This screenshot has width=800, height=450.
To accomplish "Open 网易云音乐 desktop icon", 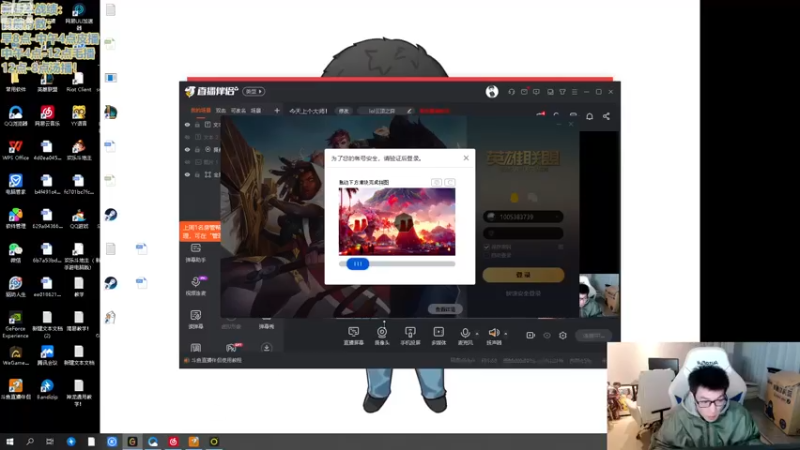I will coord(47,116).
